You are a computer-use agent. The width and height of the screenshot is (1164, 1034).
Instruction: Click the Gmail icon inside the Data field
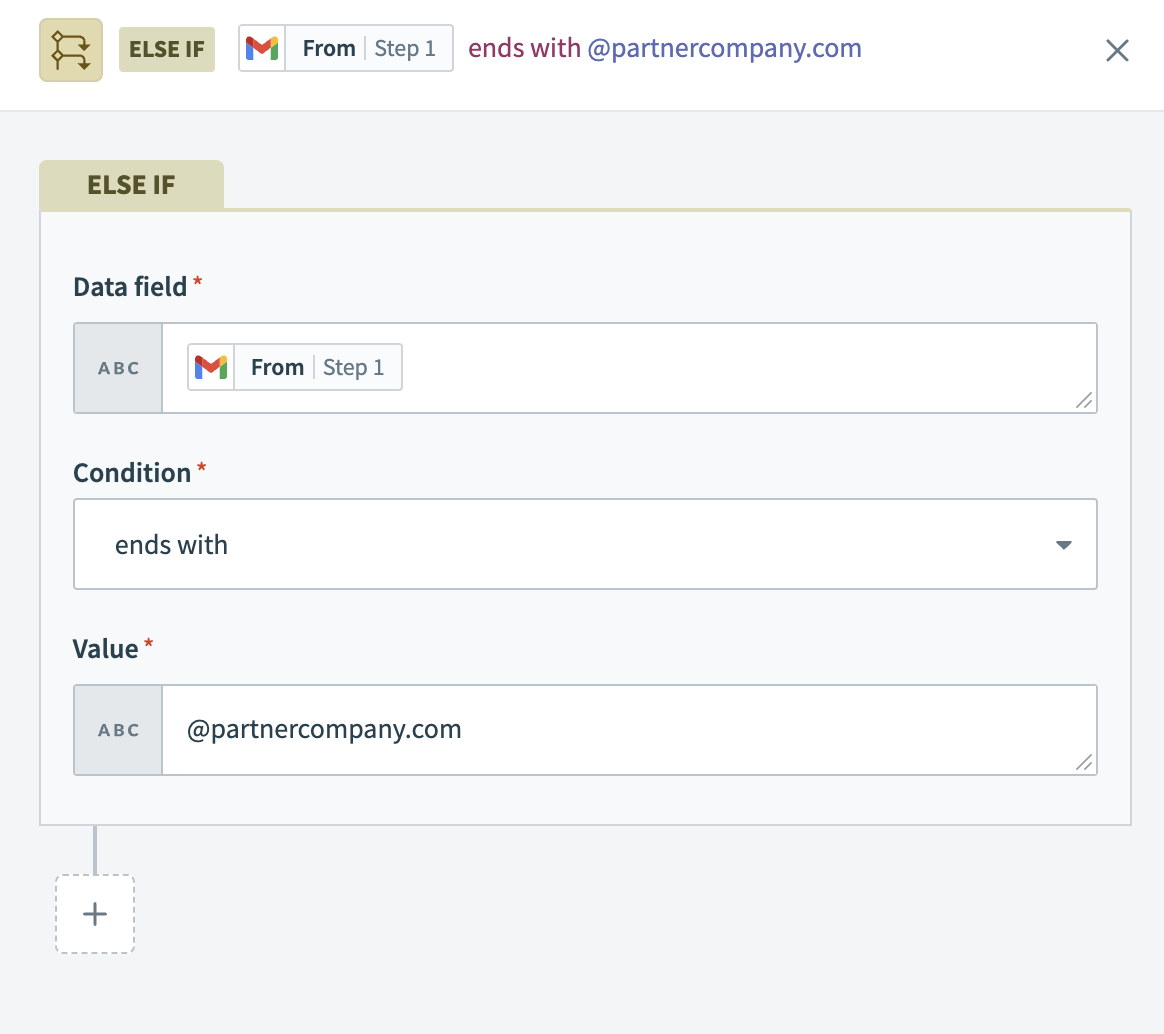click(211, 367)
